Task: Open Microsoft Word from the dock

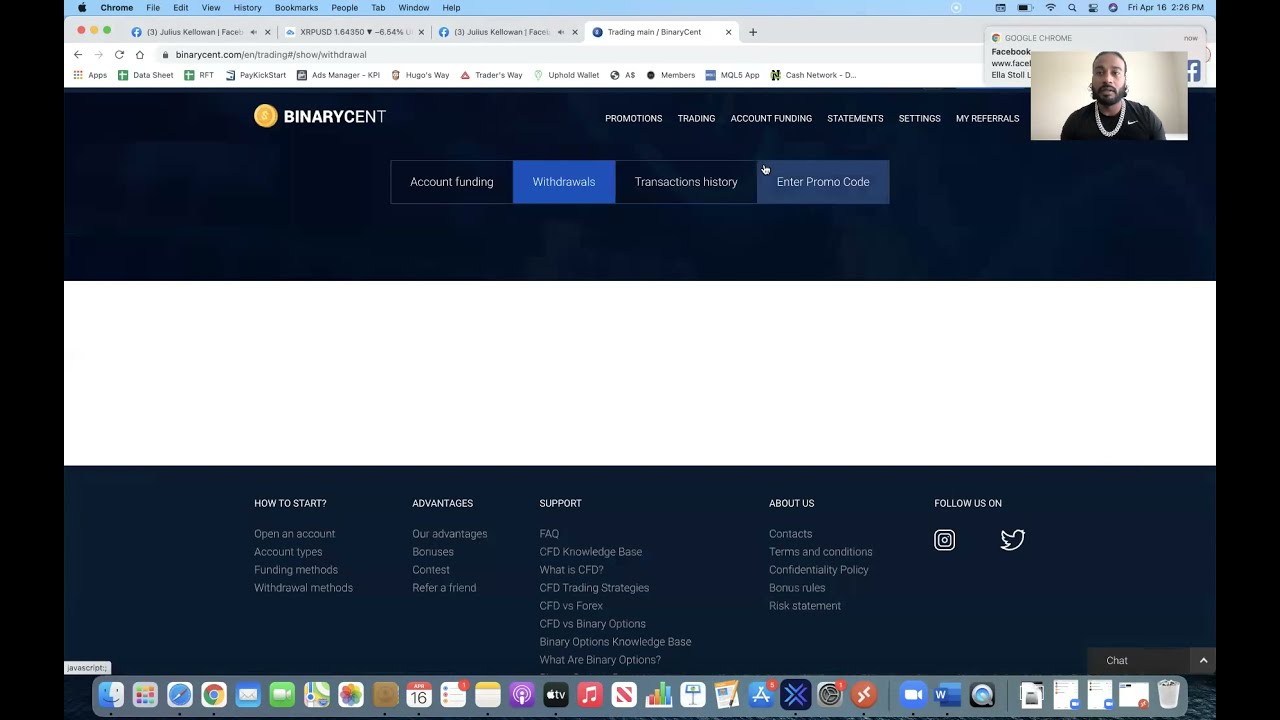Action: point(947,694)
